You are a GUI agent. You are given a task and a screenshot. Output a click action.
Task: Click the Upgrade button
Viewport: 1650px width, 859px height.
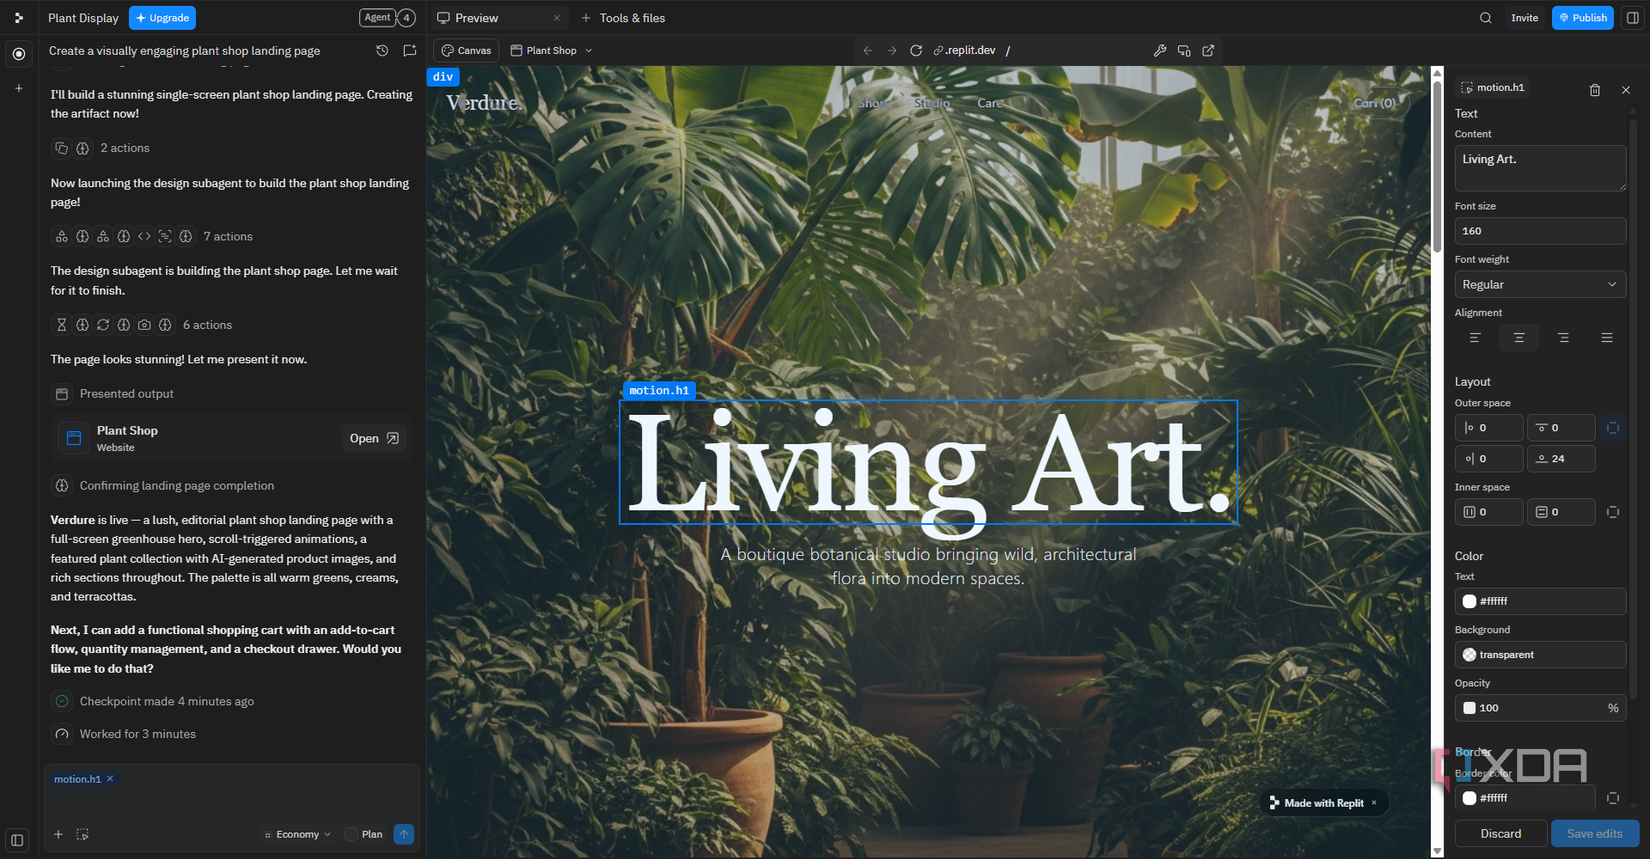[x=162, y=18]
